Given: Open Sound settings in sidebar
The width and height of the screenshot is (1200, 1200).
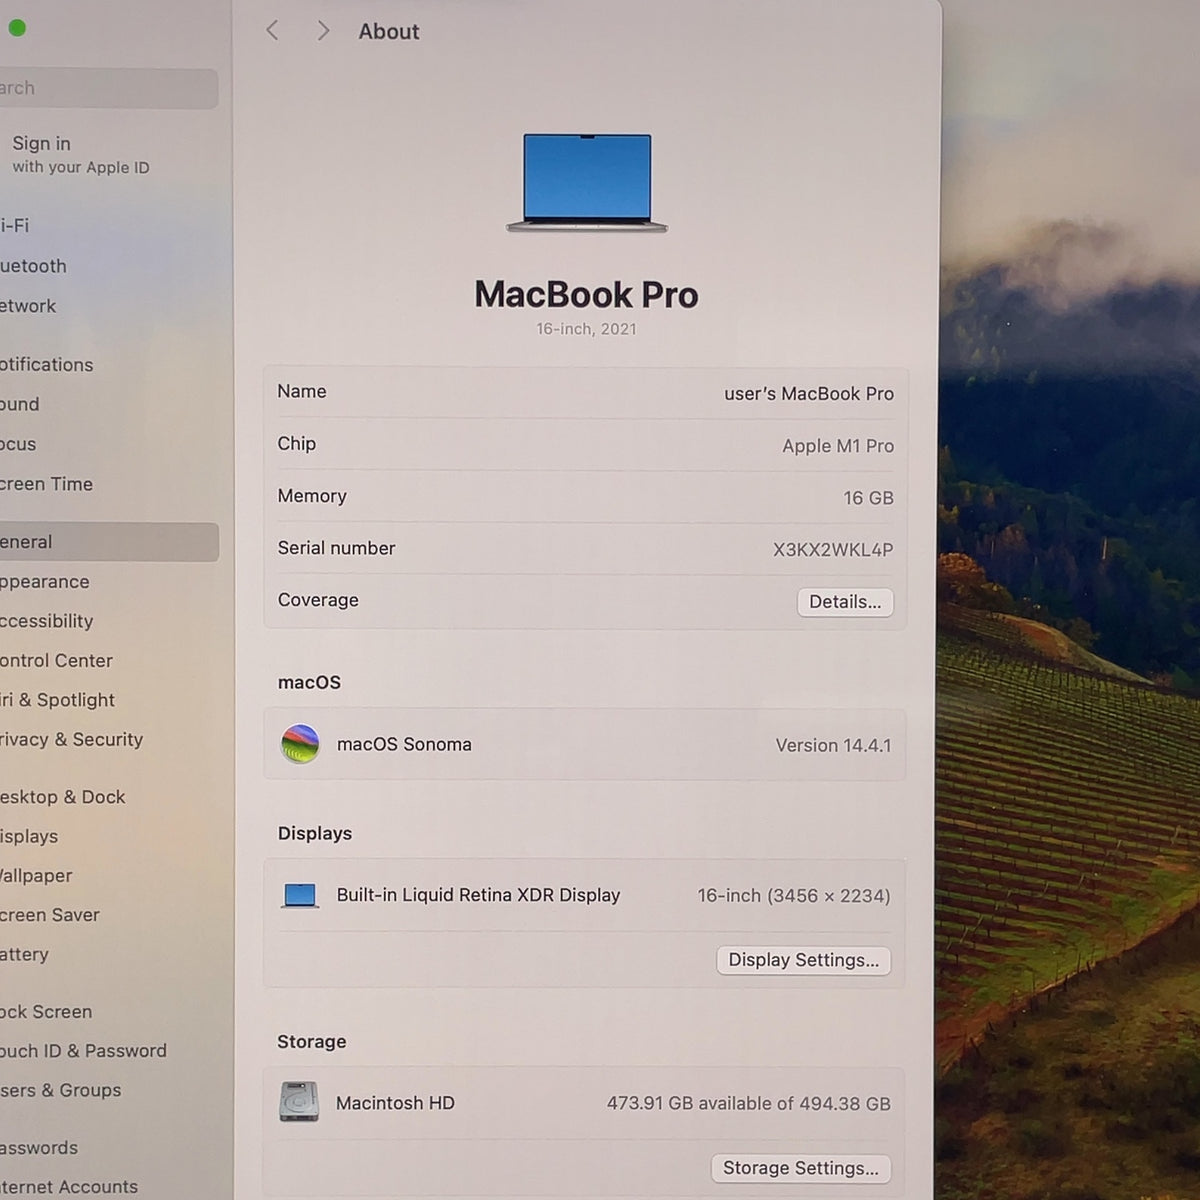Looking at the screenshot, I should pos(108,404).
